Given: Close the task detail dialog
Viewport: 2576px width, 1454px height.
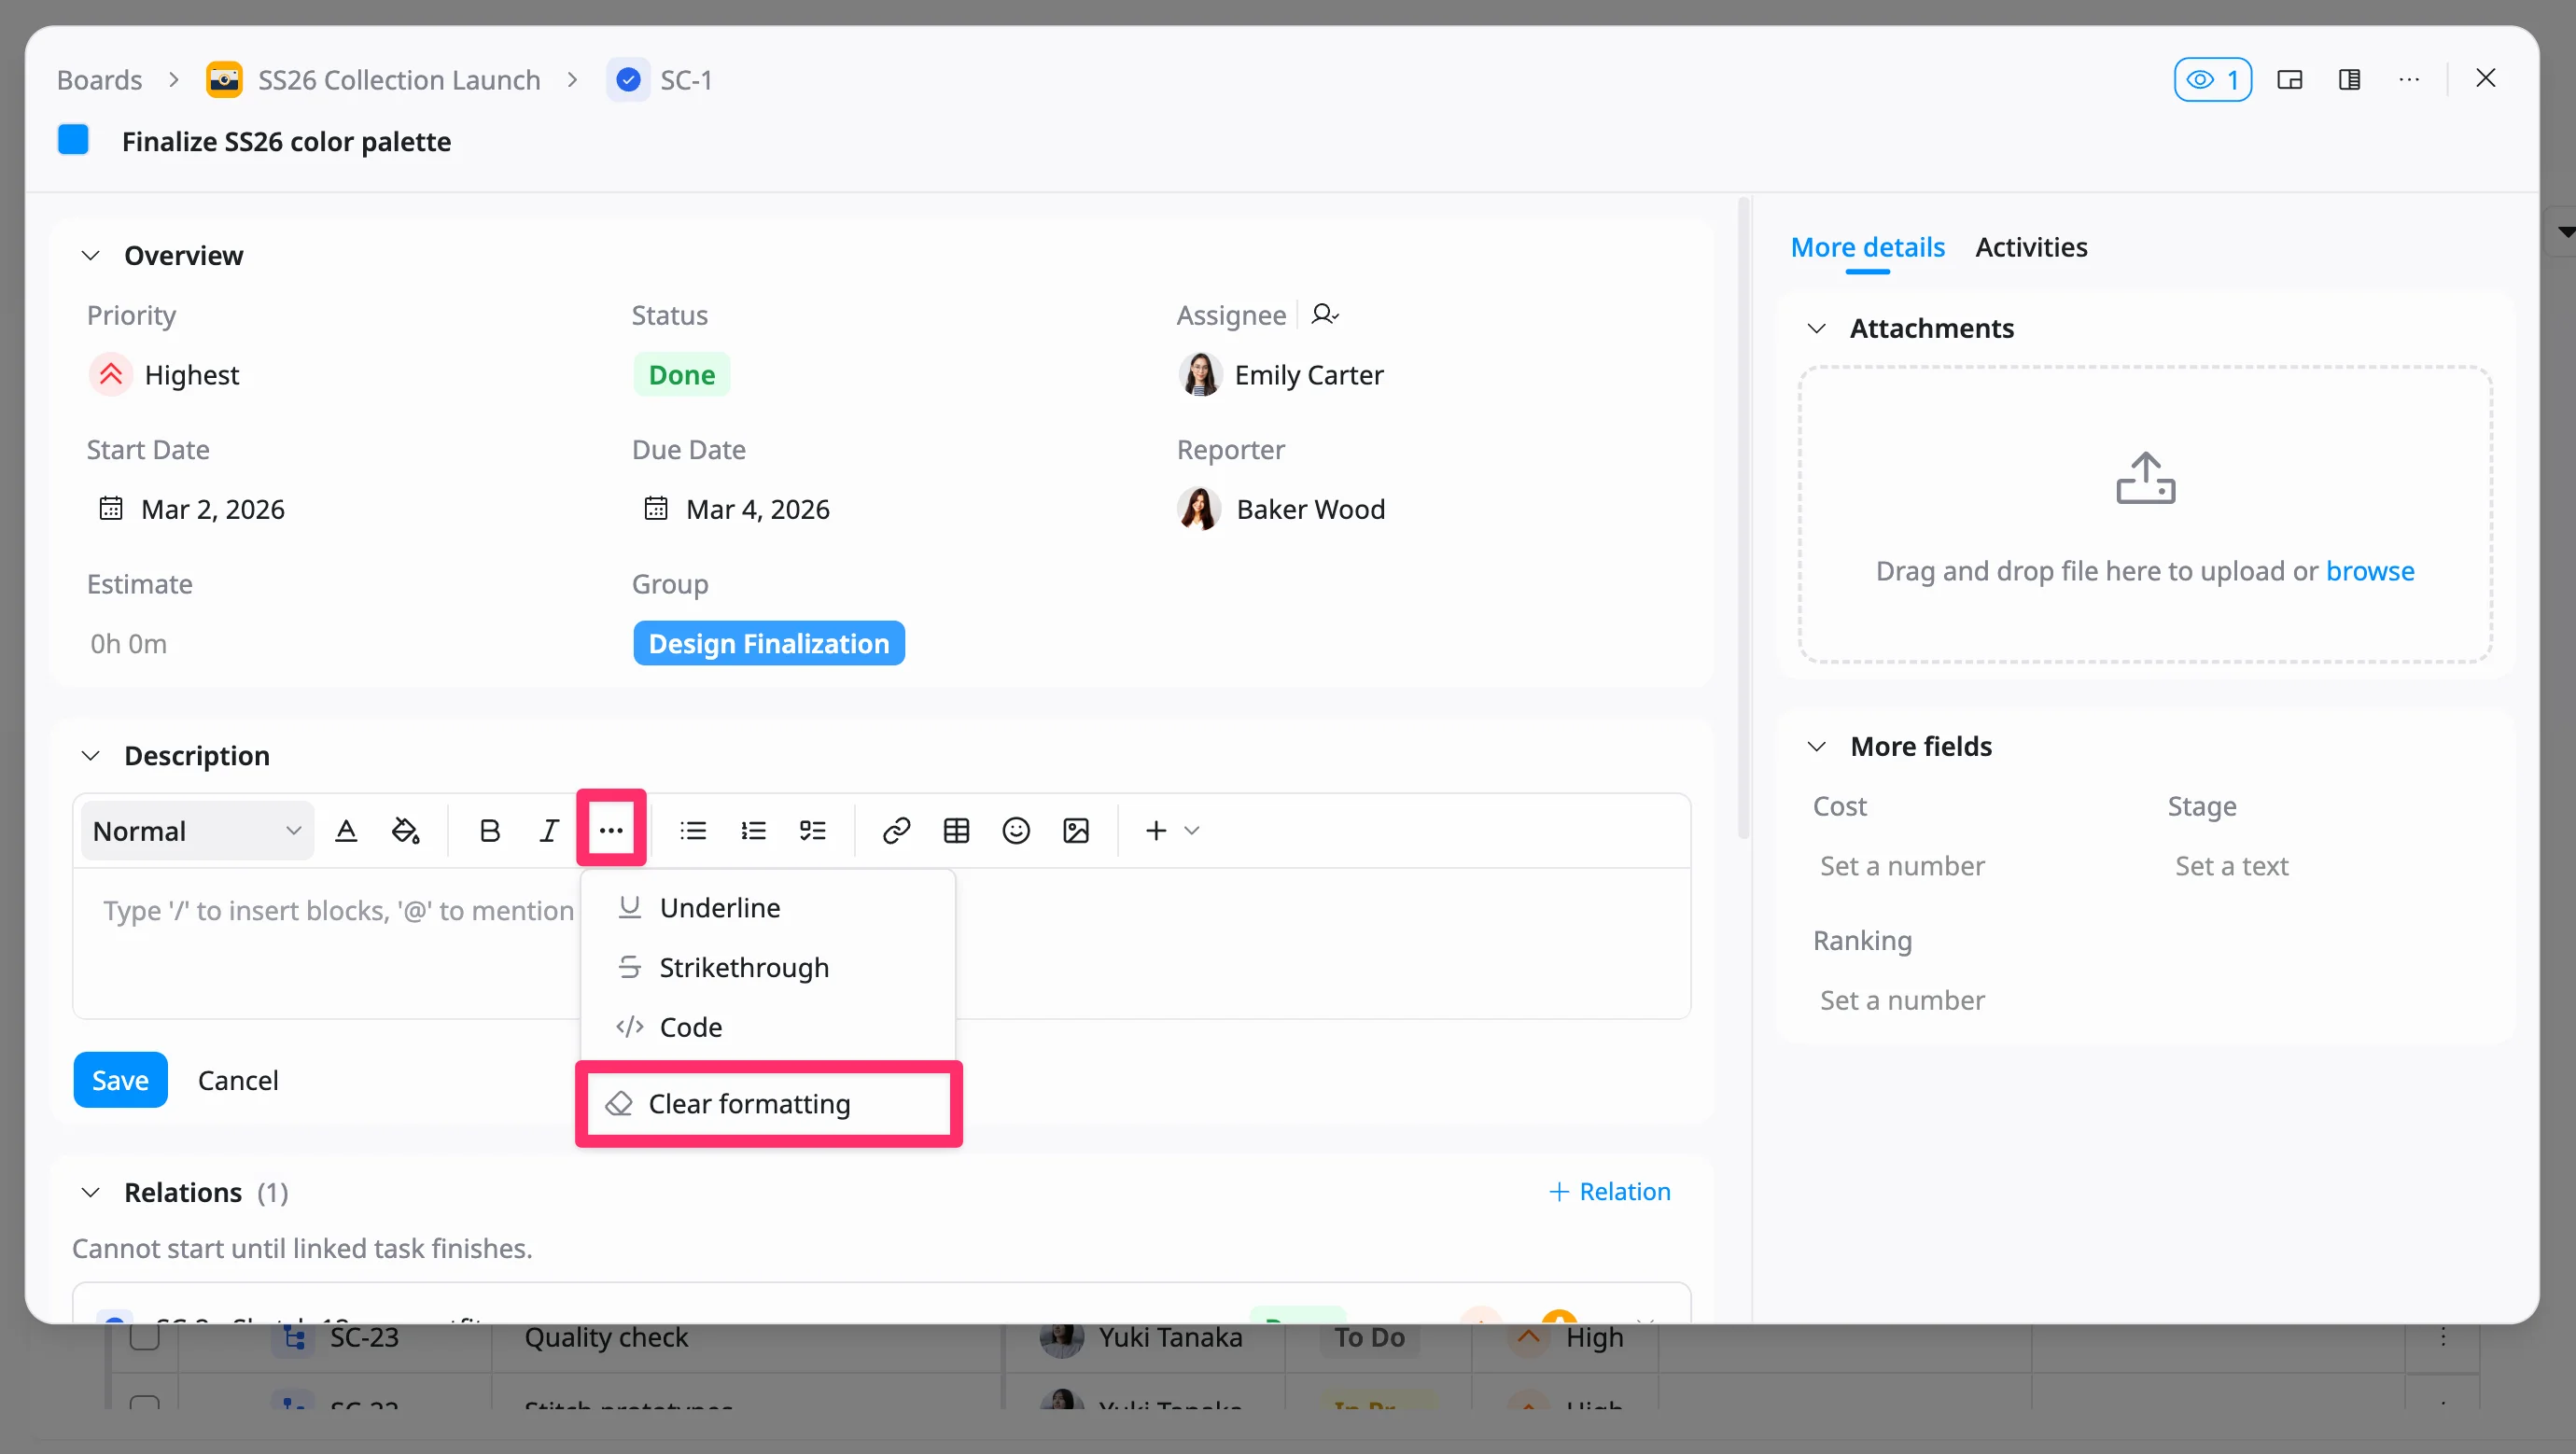Looking at the screenshot, I should [2486, 78].
